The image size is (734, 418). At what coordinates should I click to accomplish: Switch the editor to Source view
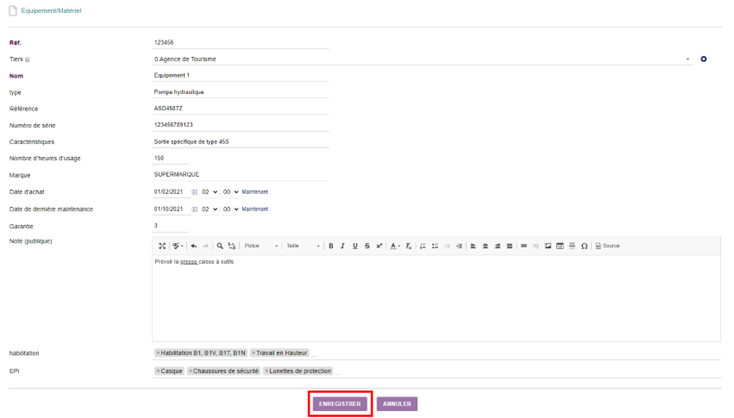(x=608, y=246)
